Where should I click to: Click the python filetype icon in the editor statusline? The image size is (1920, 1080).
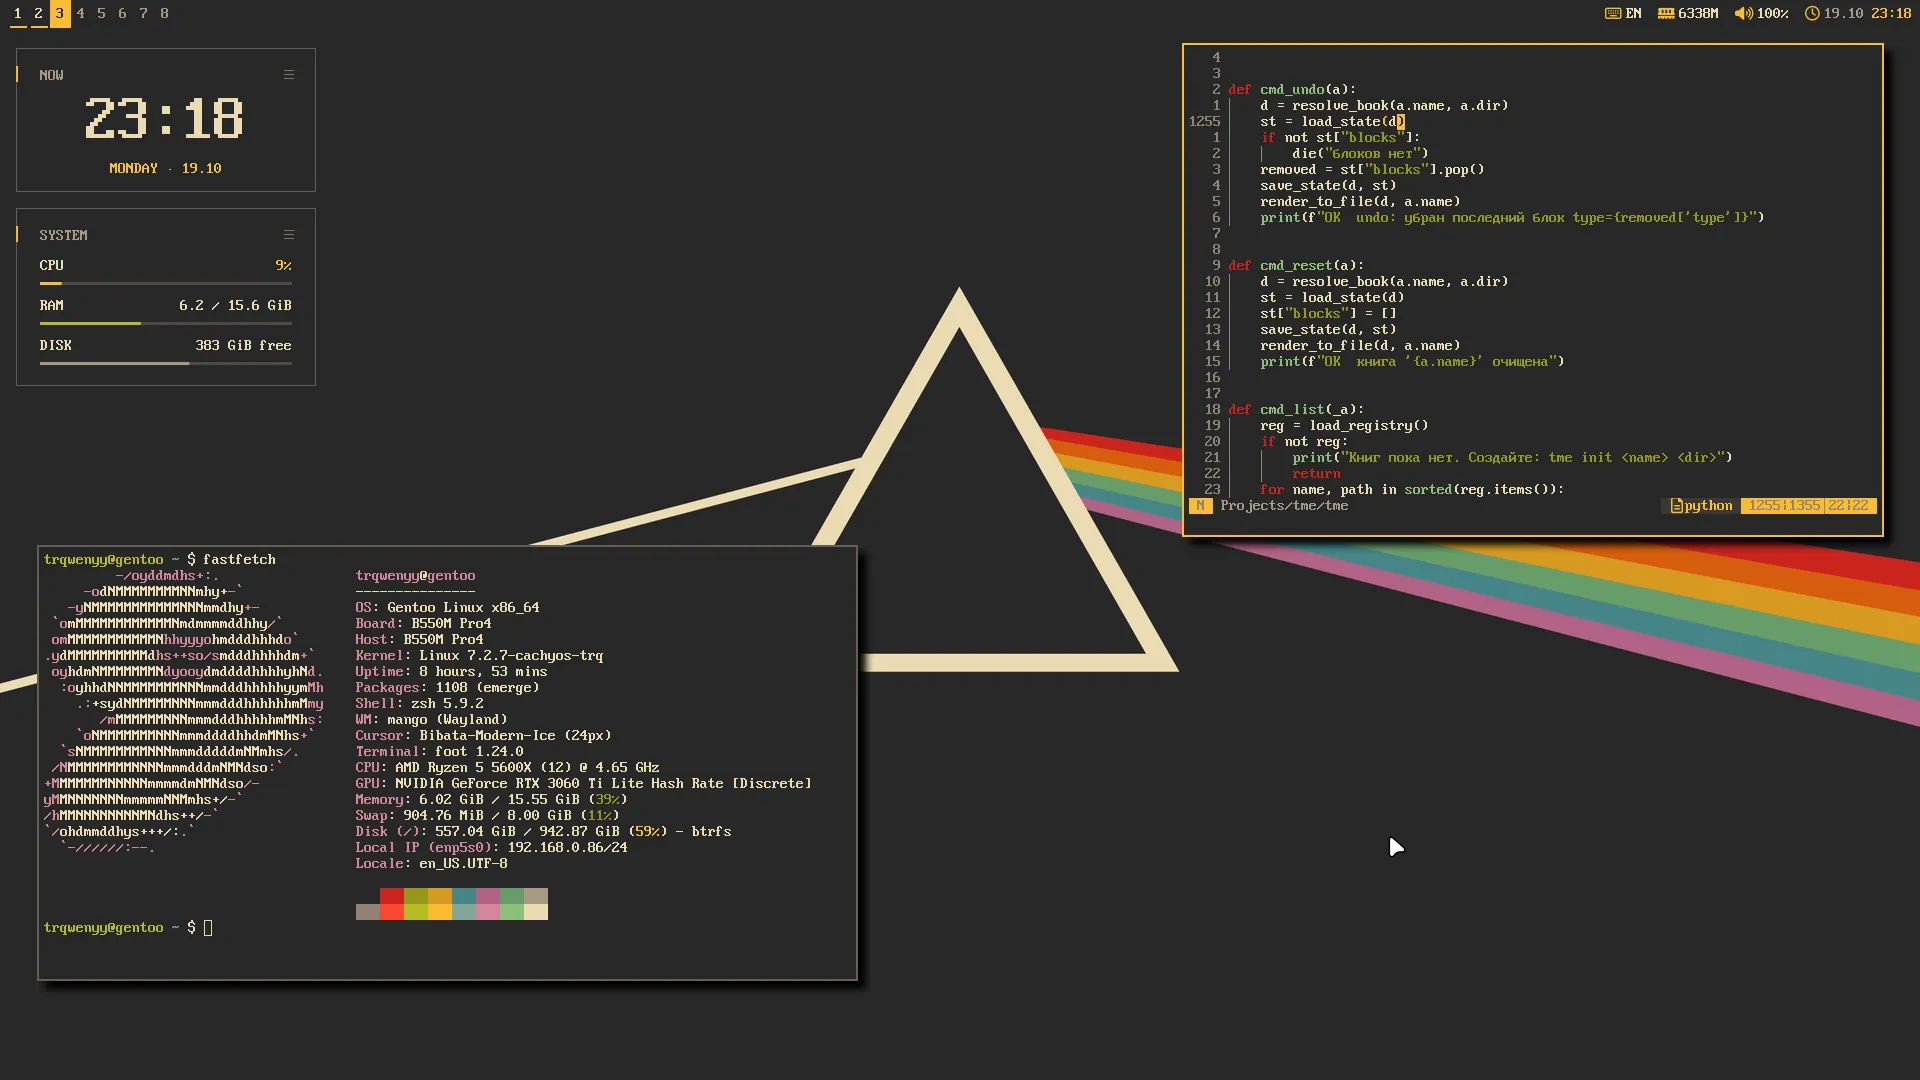point(1677,506)
